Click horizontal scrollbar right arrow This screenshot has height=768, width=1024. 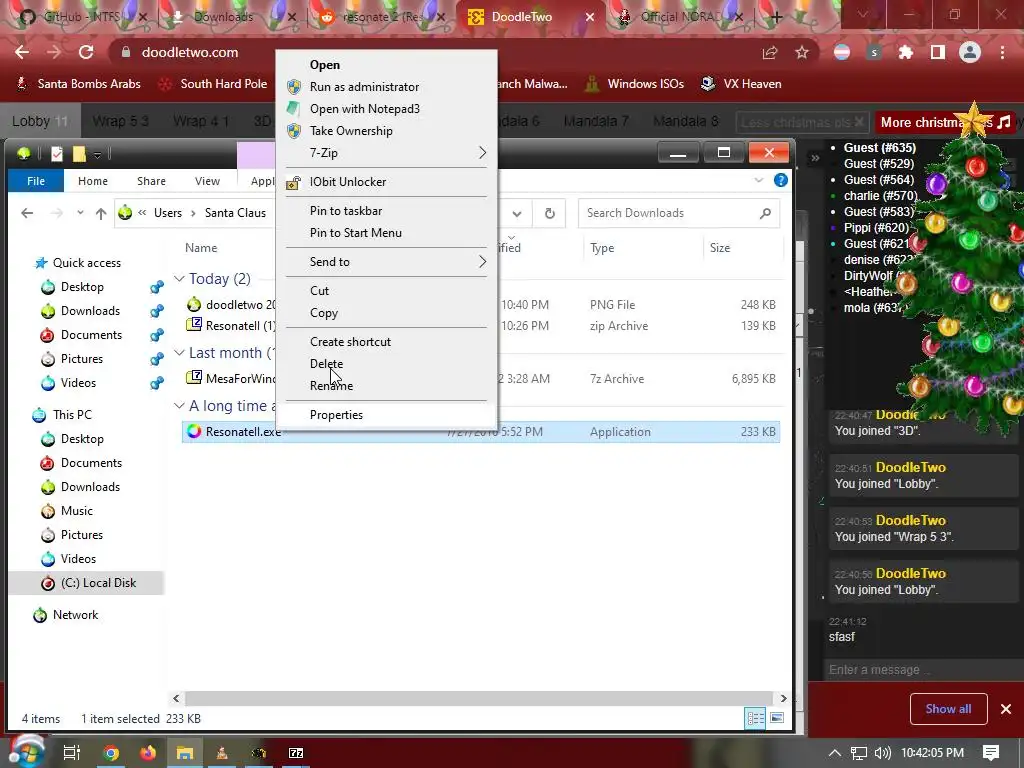pos(783,698)
